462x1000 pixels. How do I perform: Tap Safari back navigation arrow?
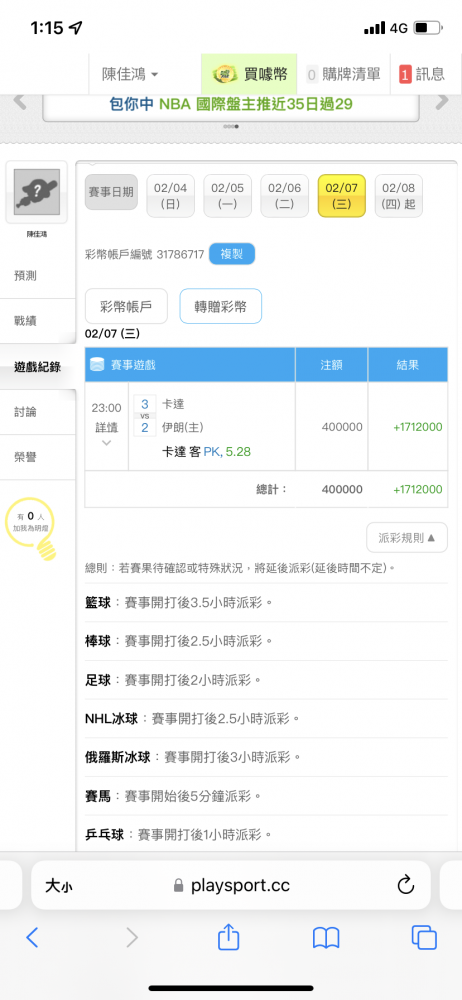[32, 937]
